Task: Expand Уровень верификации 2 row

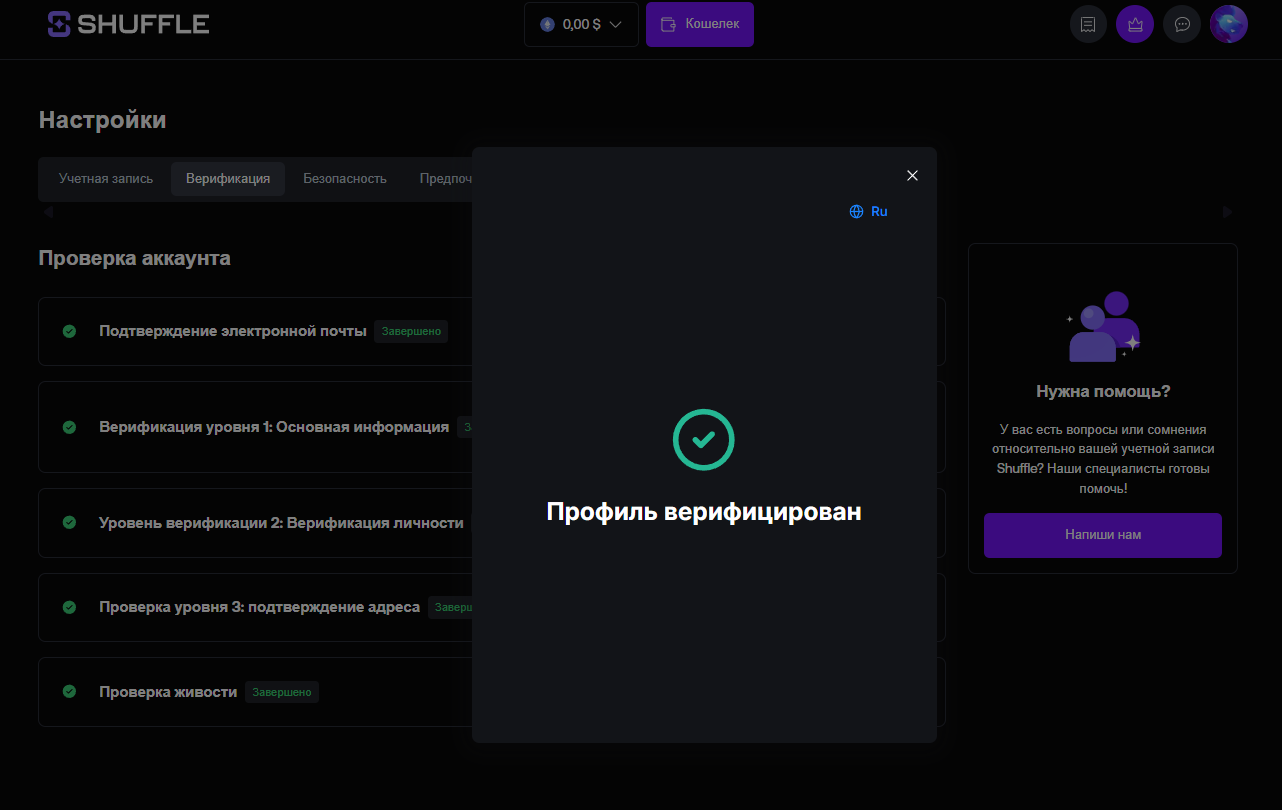Action: pos(281,523)
